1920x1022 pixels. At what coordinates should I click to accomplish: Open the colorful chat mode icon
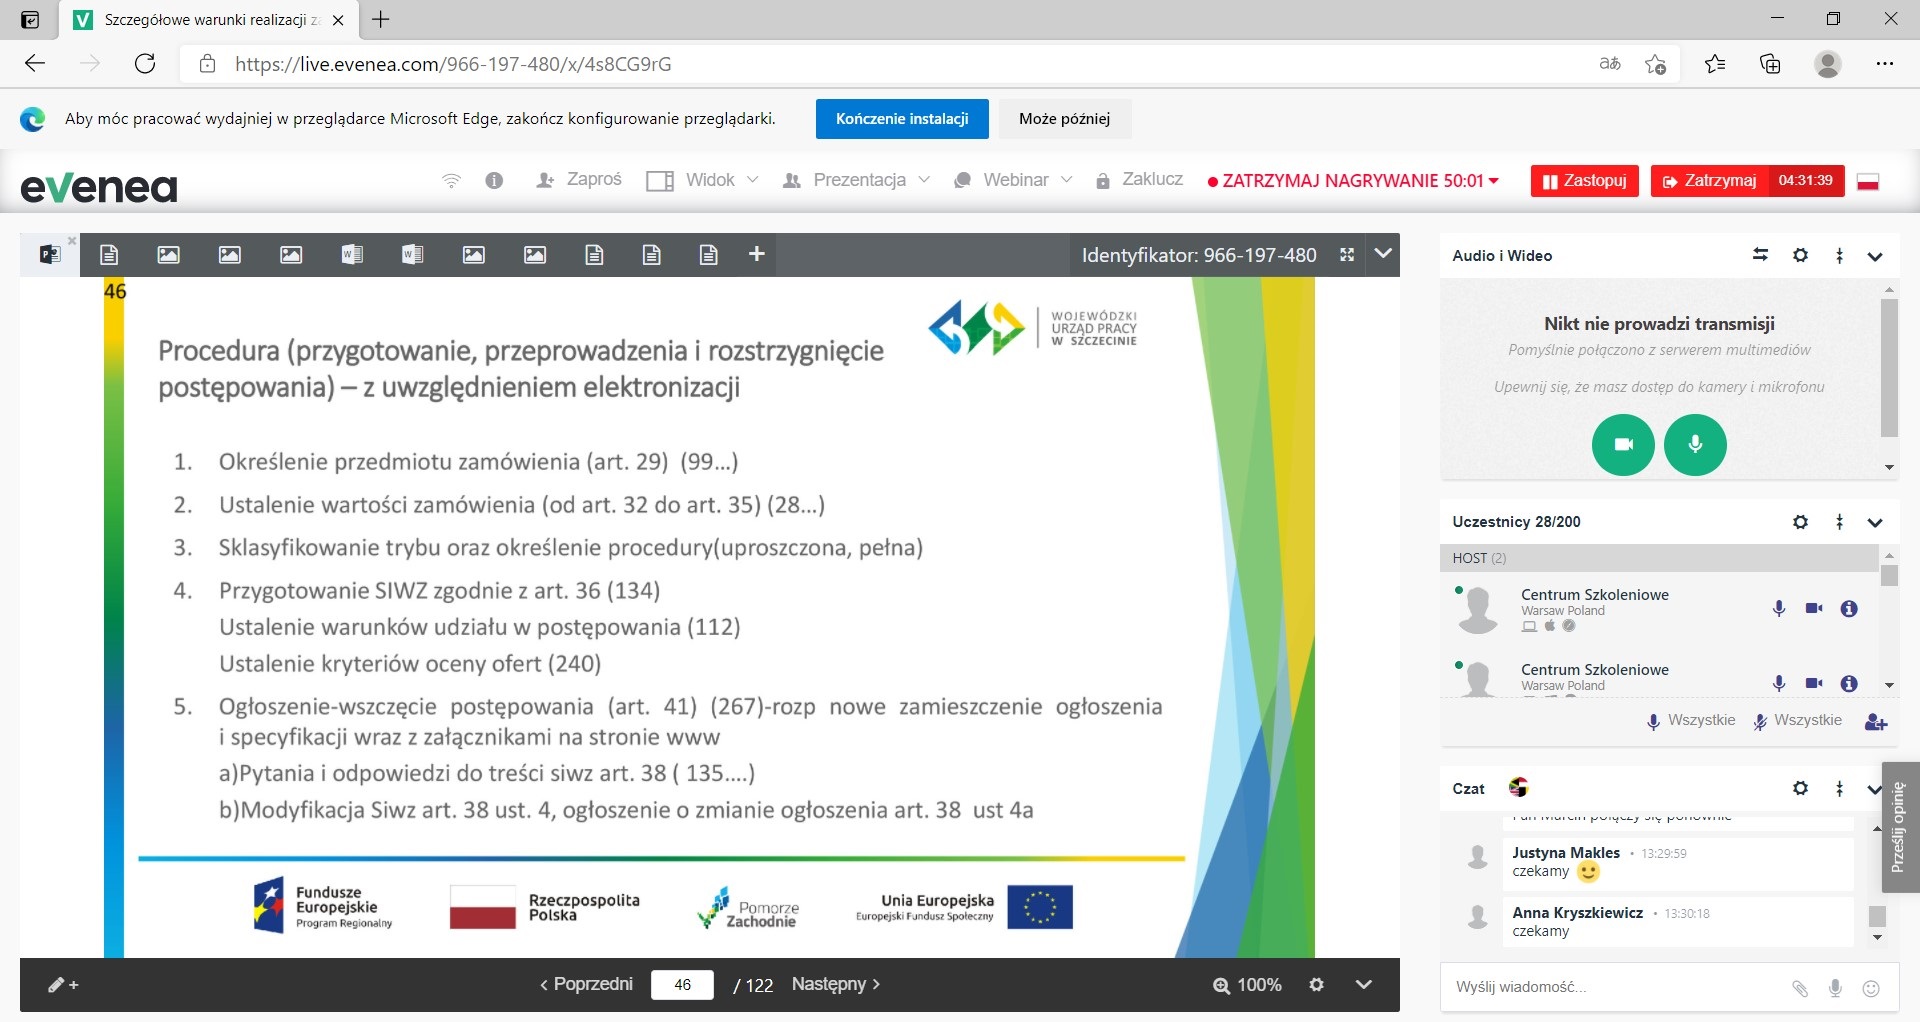[x=1518, y=787]
